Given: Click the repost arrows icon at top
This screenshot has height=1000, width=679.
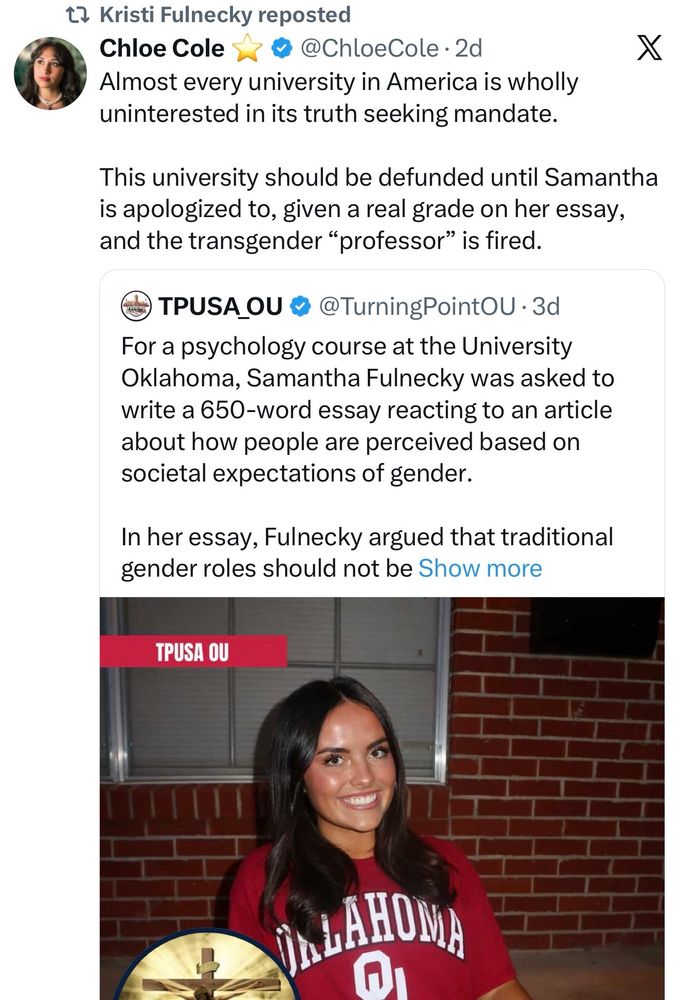Looking at the screenshot, I should (76, 15).
